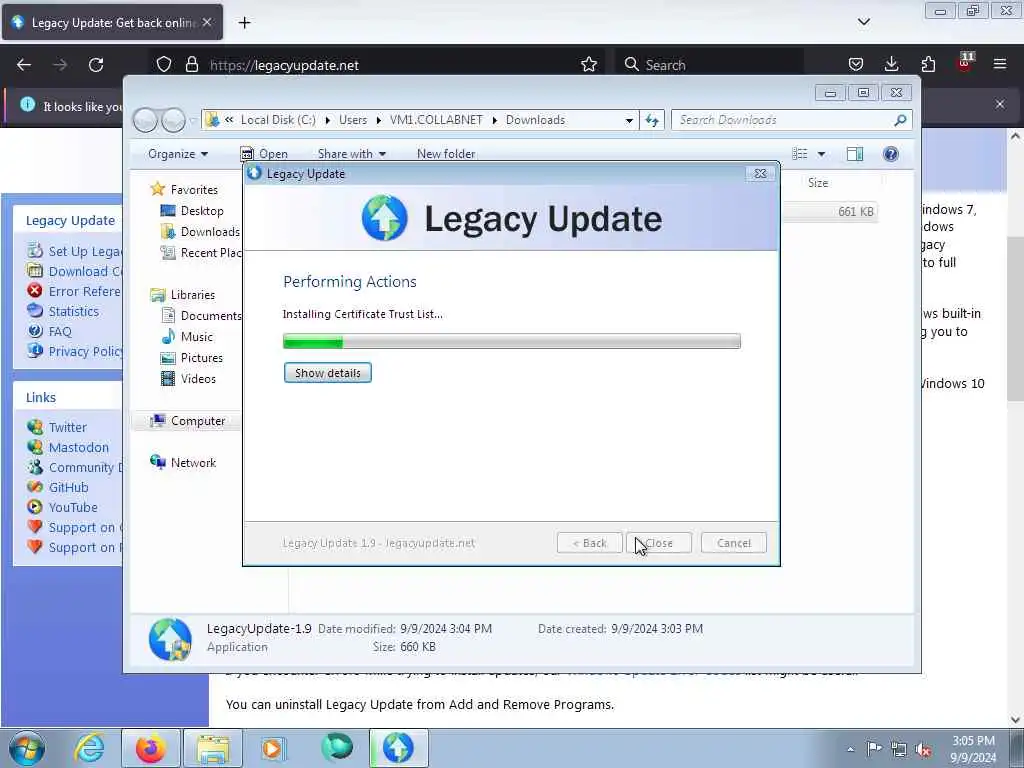The image size is (1024, 768).
Task: Click the green round taskbar icon
Action: [337, 748]
